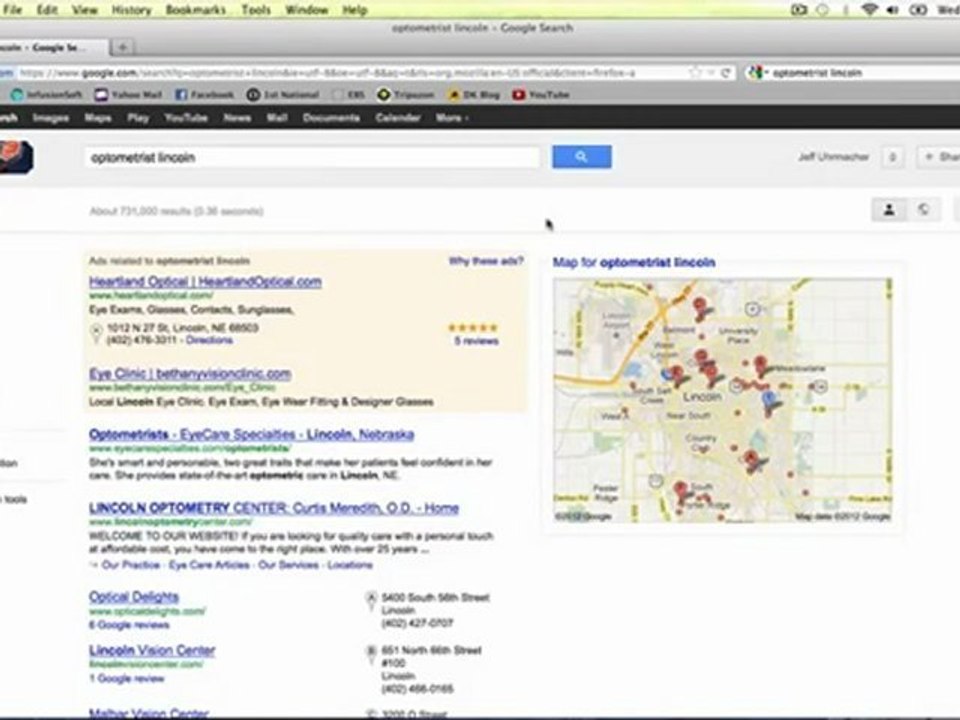Image resolution: width=960 pixels, height=720 pixels.
Task: Click Google search input field
Action: pos(312,157)
